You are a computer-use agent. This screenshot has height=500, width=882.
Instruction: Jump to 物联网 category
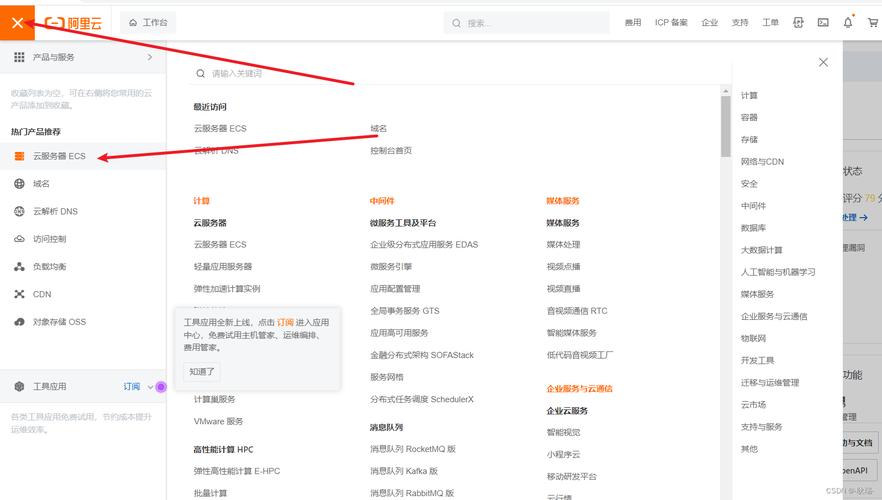click(x=753, y=338)
